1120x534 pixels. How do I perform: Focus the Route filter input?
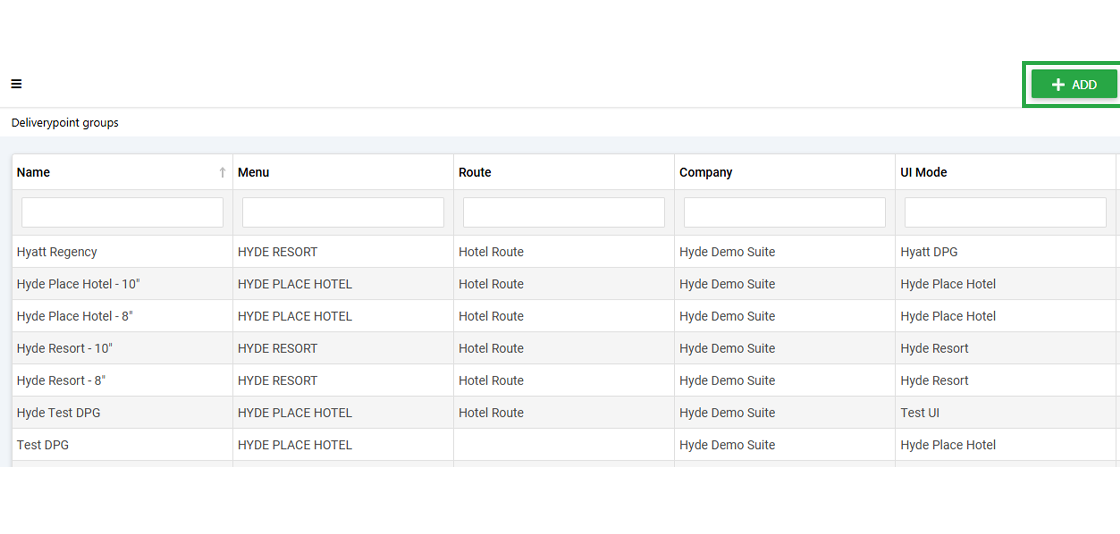click(x=564, y=212)
